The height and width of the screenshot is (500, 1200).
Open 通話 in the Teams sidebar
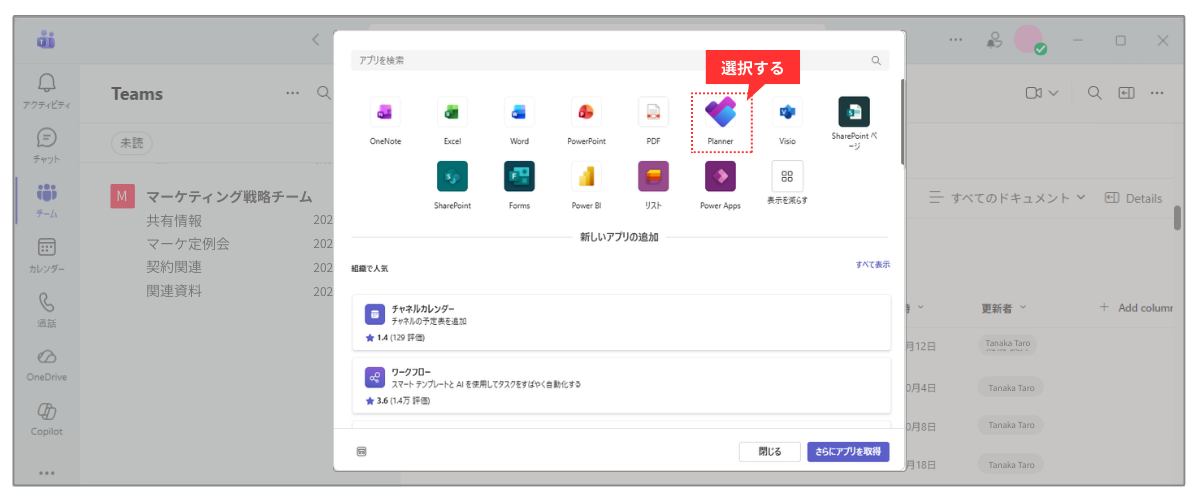tap(46, 310)
